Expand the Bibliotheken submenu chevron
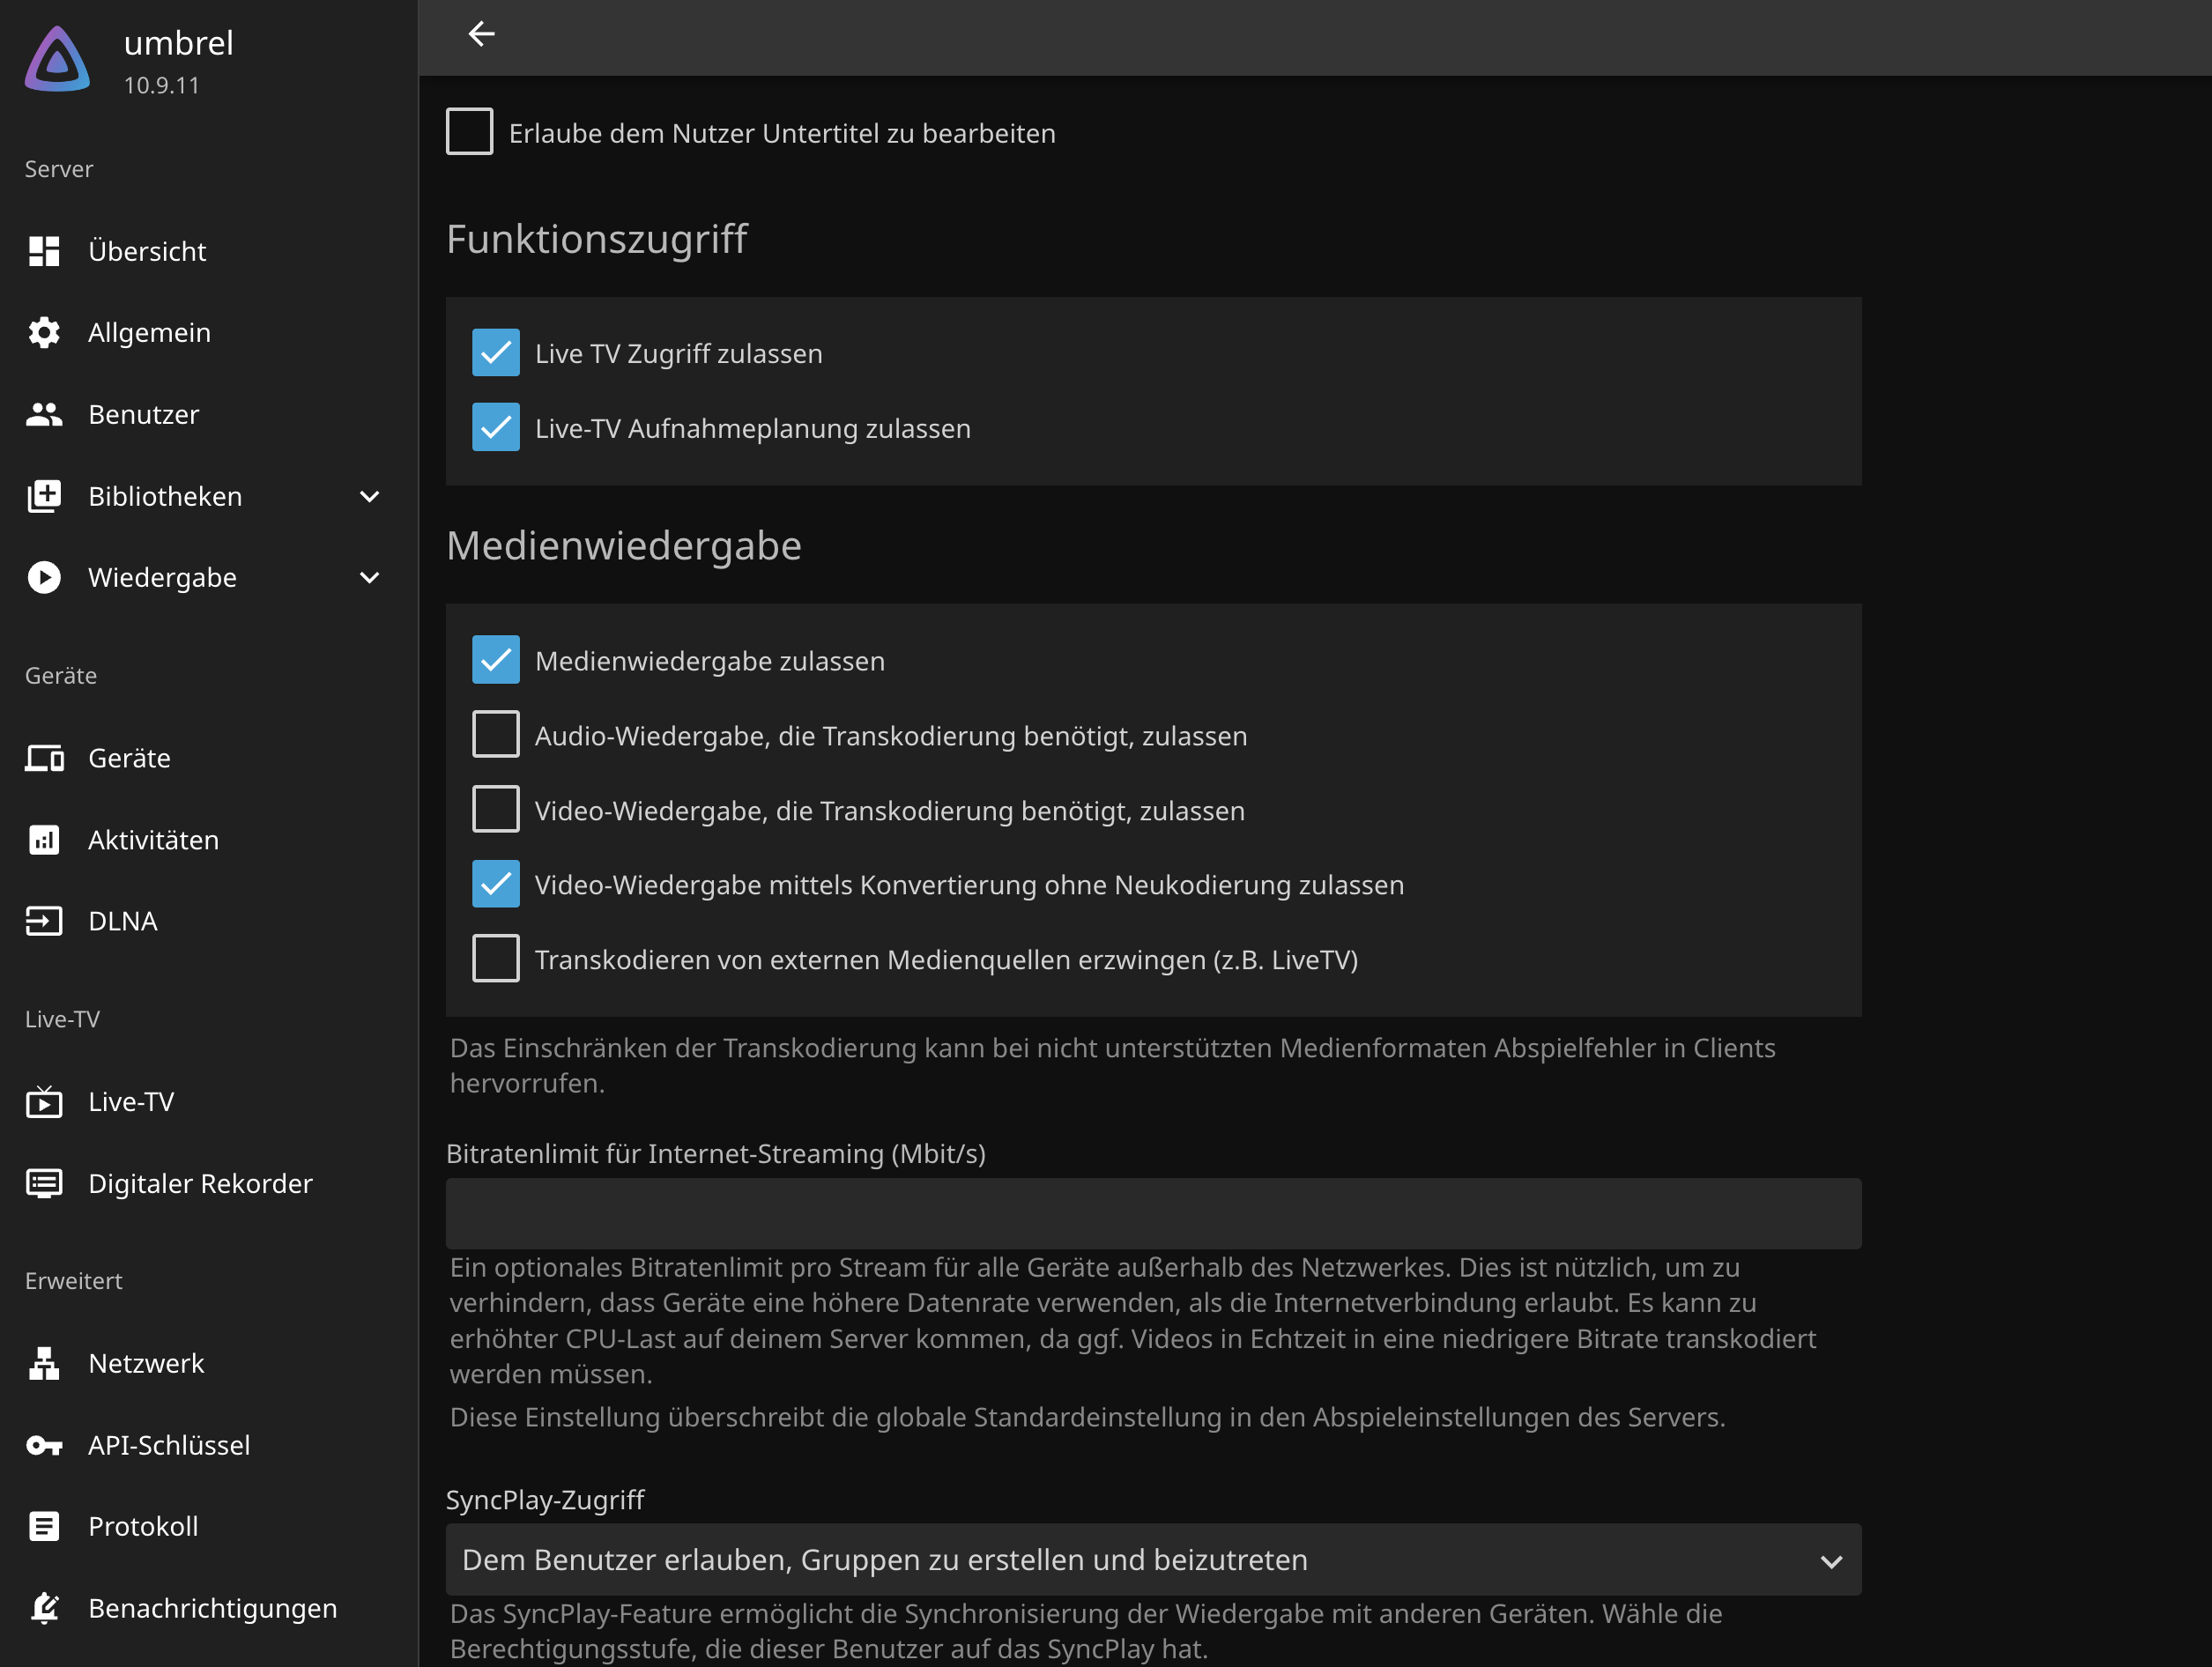Viewport: 2212px width, 1667px height. (369, 497)
